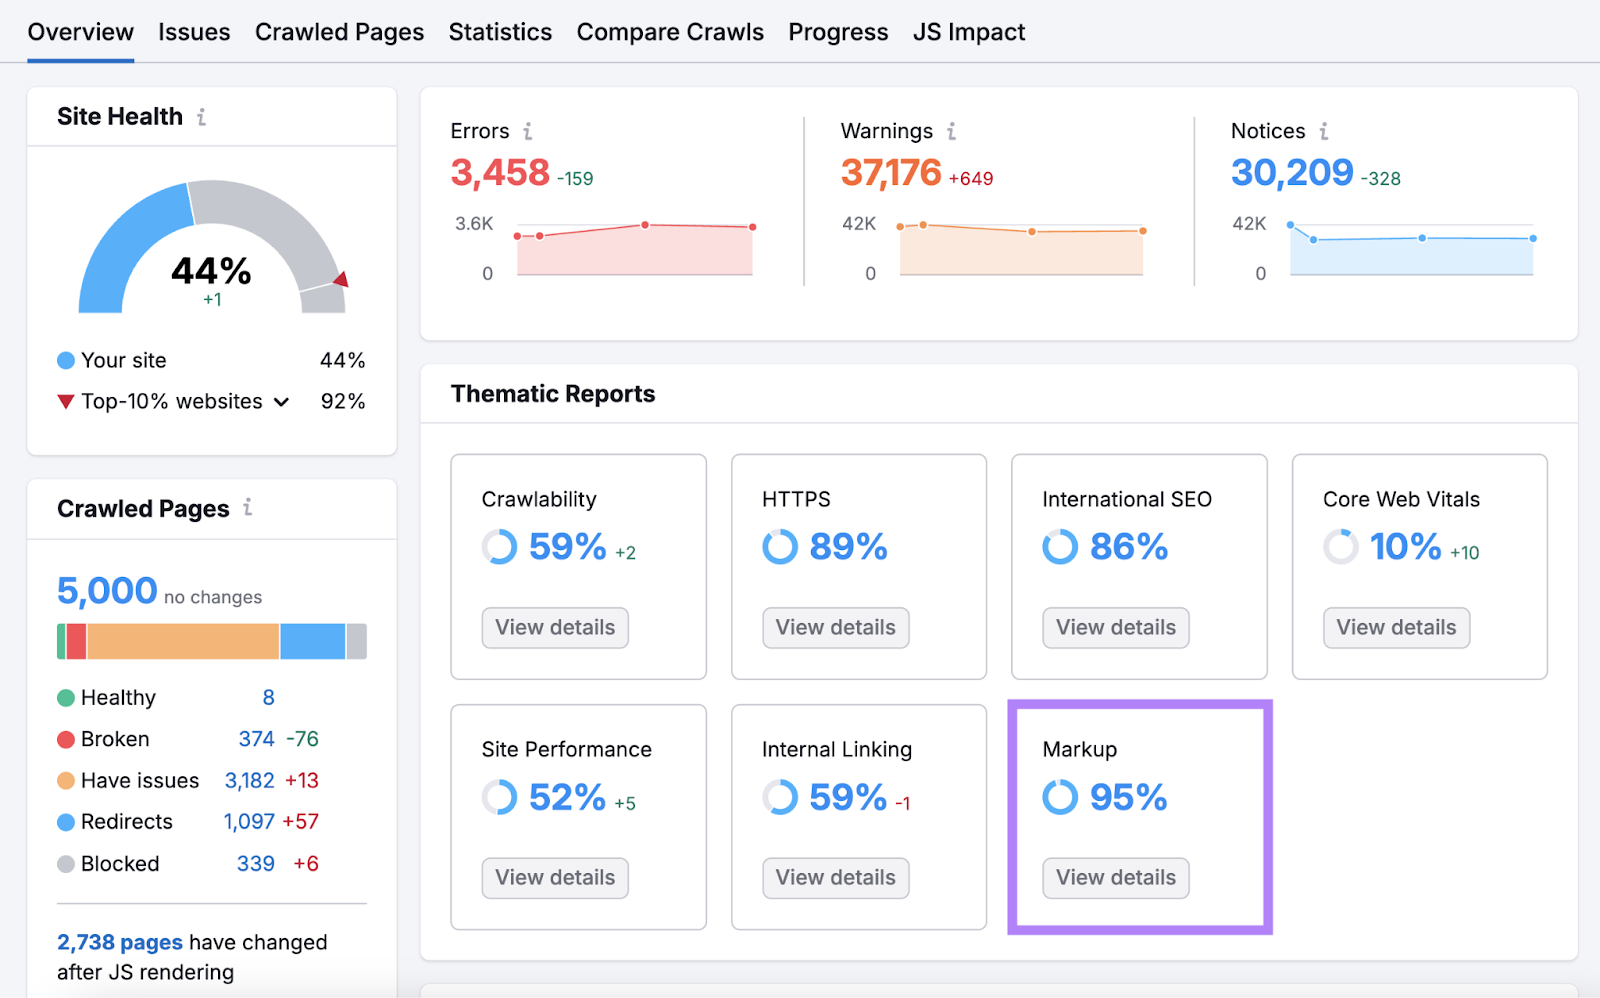Click the info icon next to Errors

coord(528,131)
